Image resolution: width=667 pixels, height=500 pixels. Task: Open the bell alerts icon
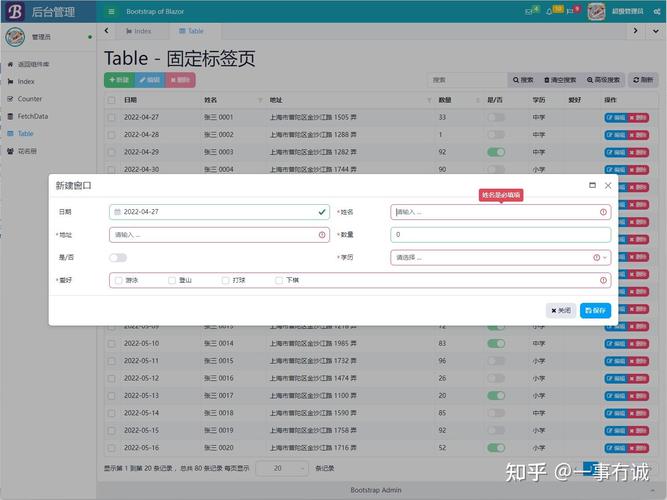549,11
